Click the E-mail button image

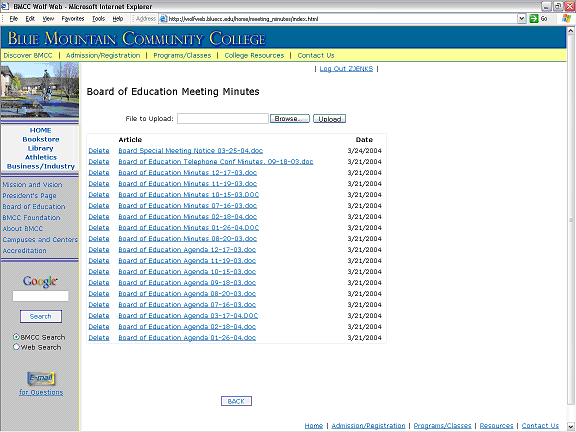[41, 378]
